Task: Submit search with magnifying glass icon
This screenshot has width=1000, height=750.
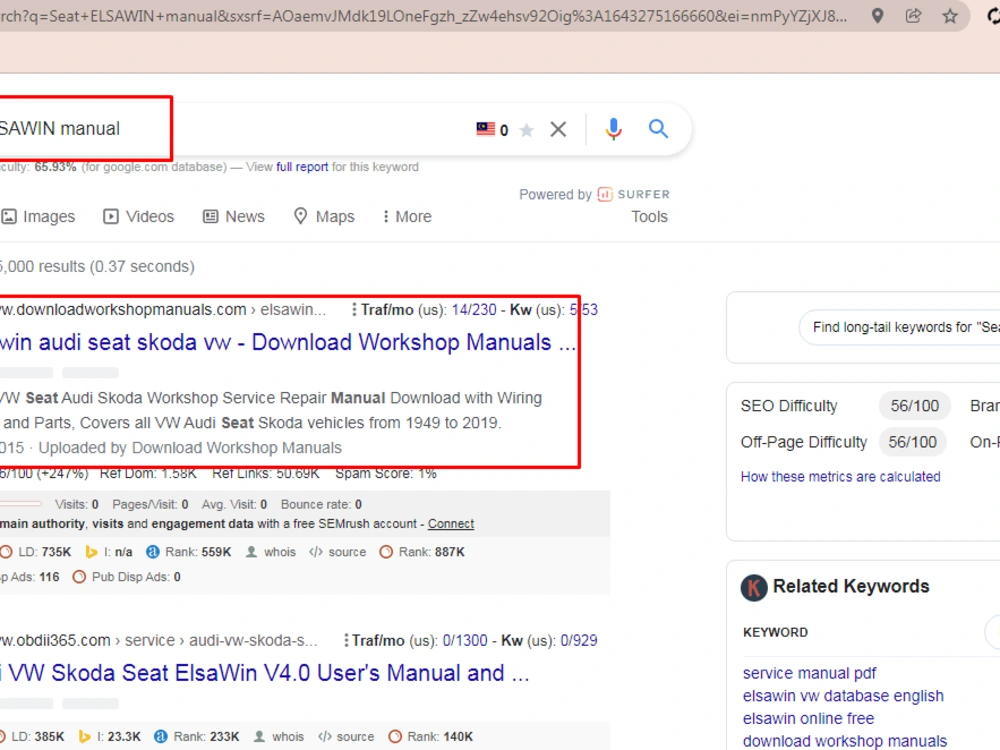Action: coord(658,129)
